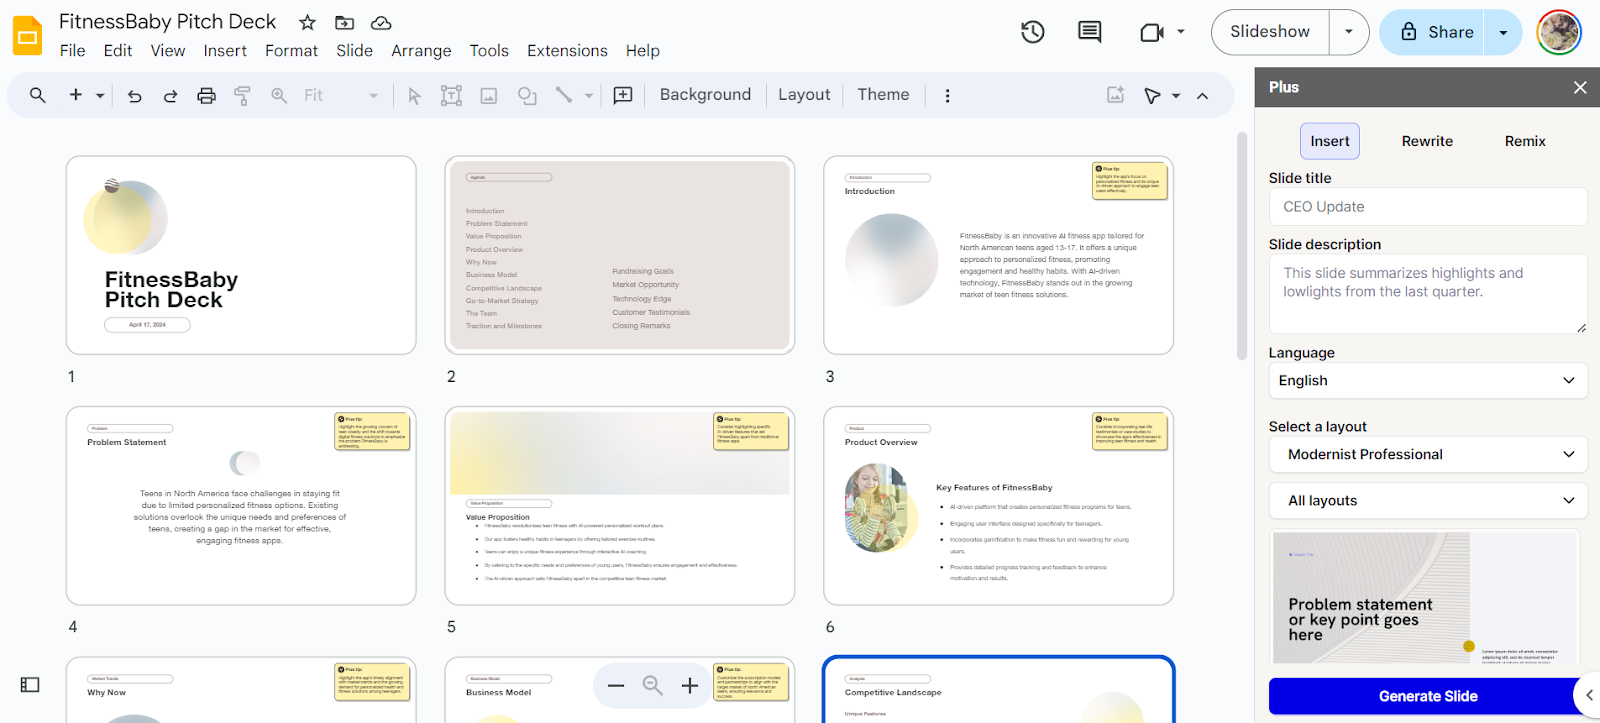
Task: Open the Modernist Professional layout dropdown
Action: [1427, 454]
